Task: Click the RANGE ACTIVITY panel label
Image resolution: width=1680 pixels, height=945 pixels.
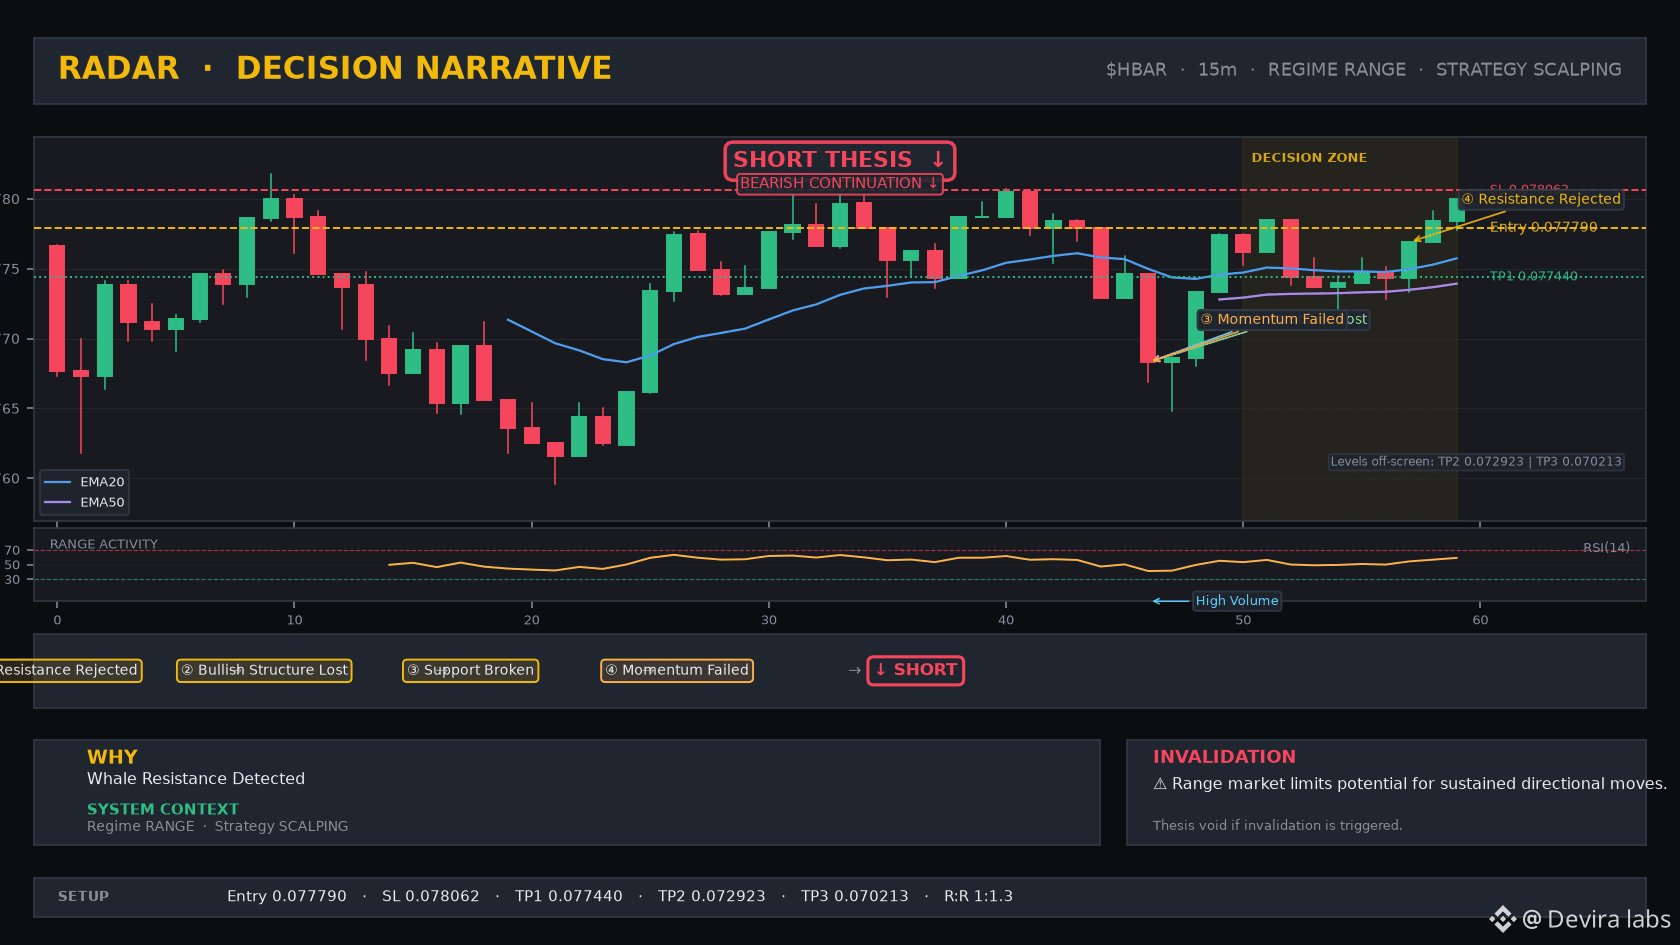Action: (104, 545)
